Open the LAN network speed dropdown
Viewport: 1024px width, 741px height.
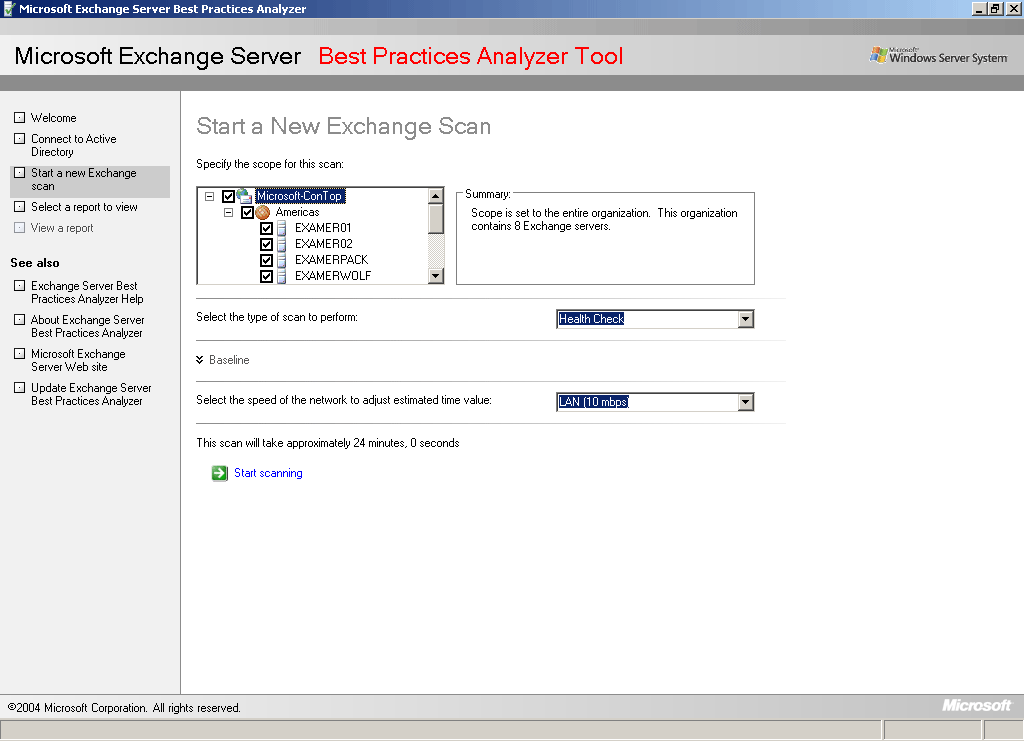click(744, 402)
